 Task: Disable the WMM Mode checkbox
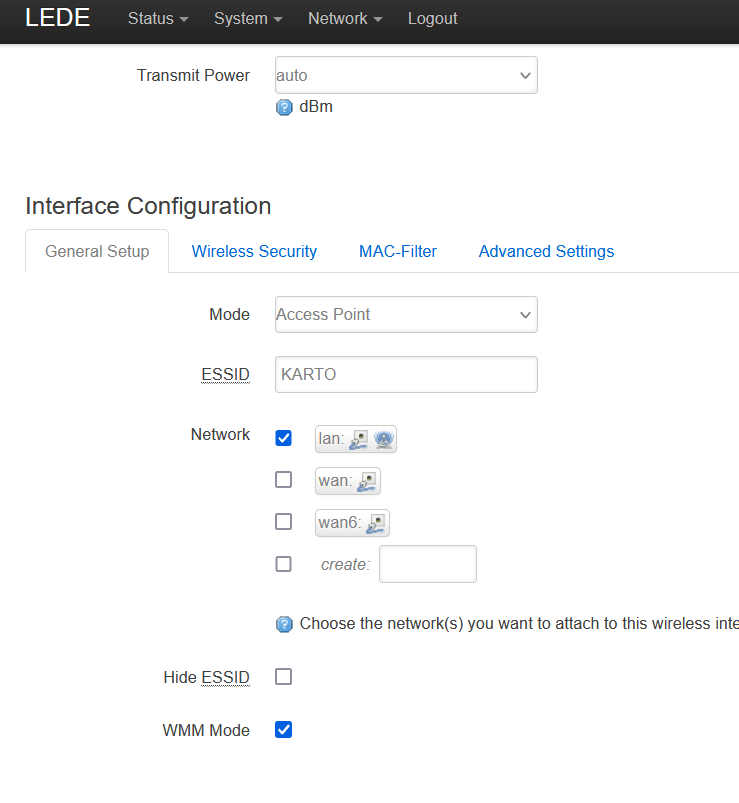(x=284, y=730)
